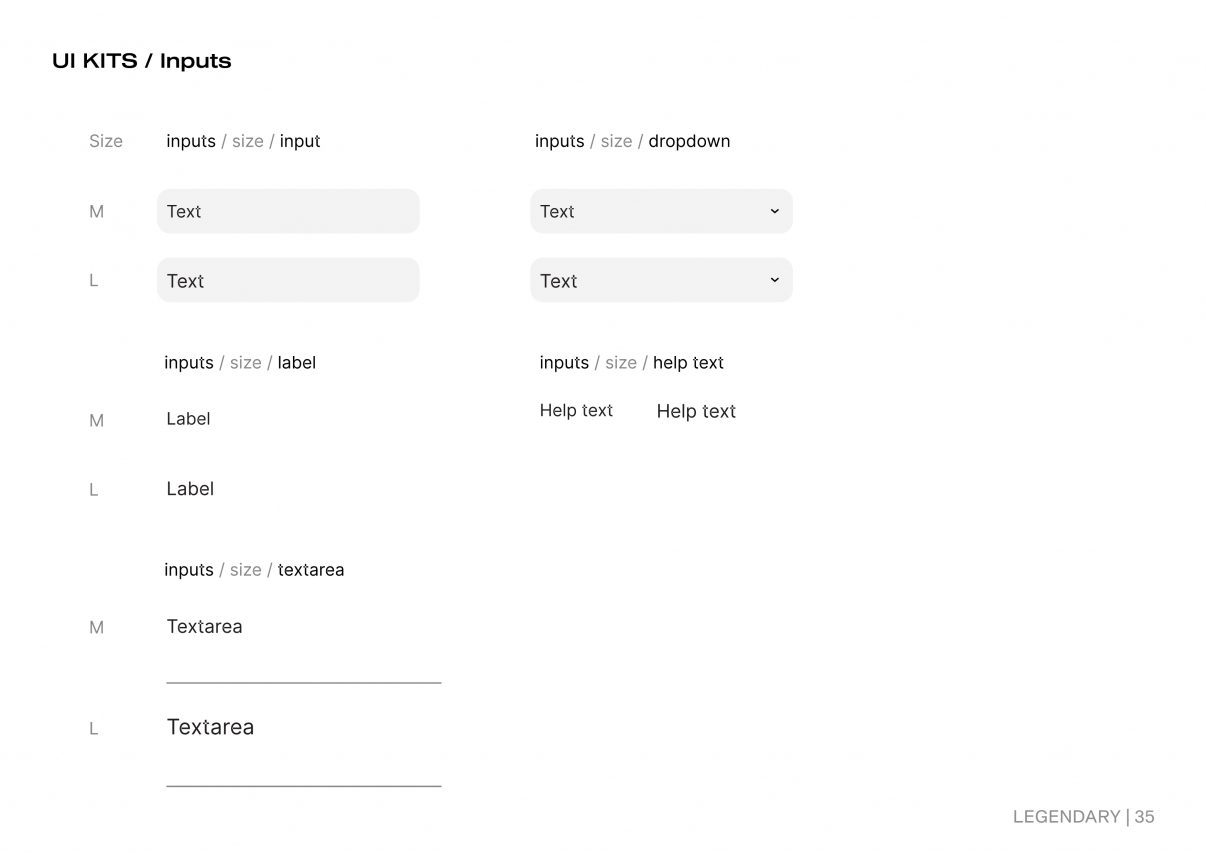
Task: Click the 'UI KITS / Inputs' page title
Action: click(142, 61)
